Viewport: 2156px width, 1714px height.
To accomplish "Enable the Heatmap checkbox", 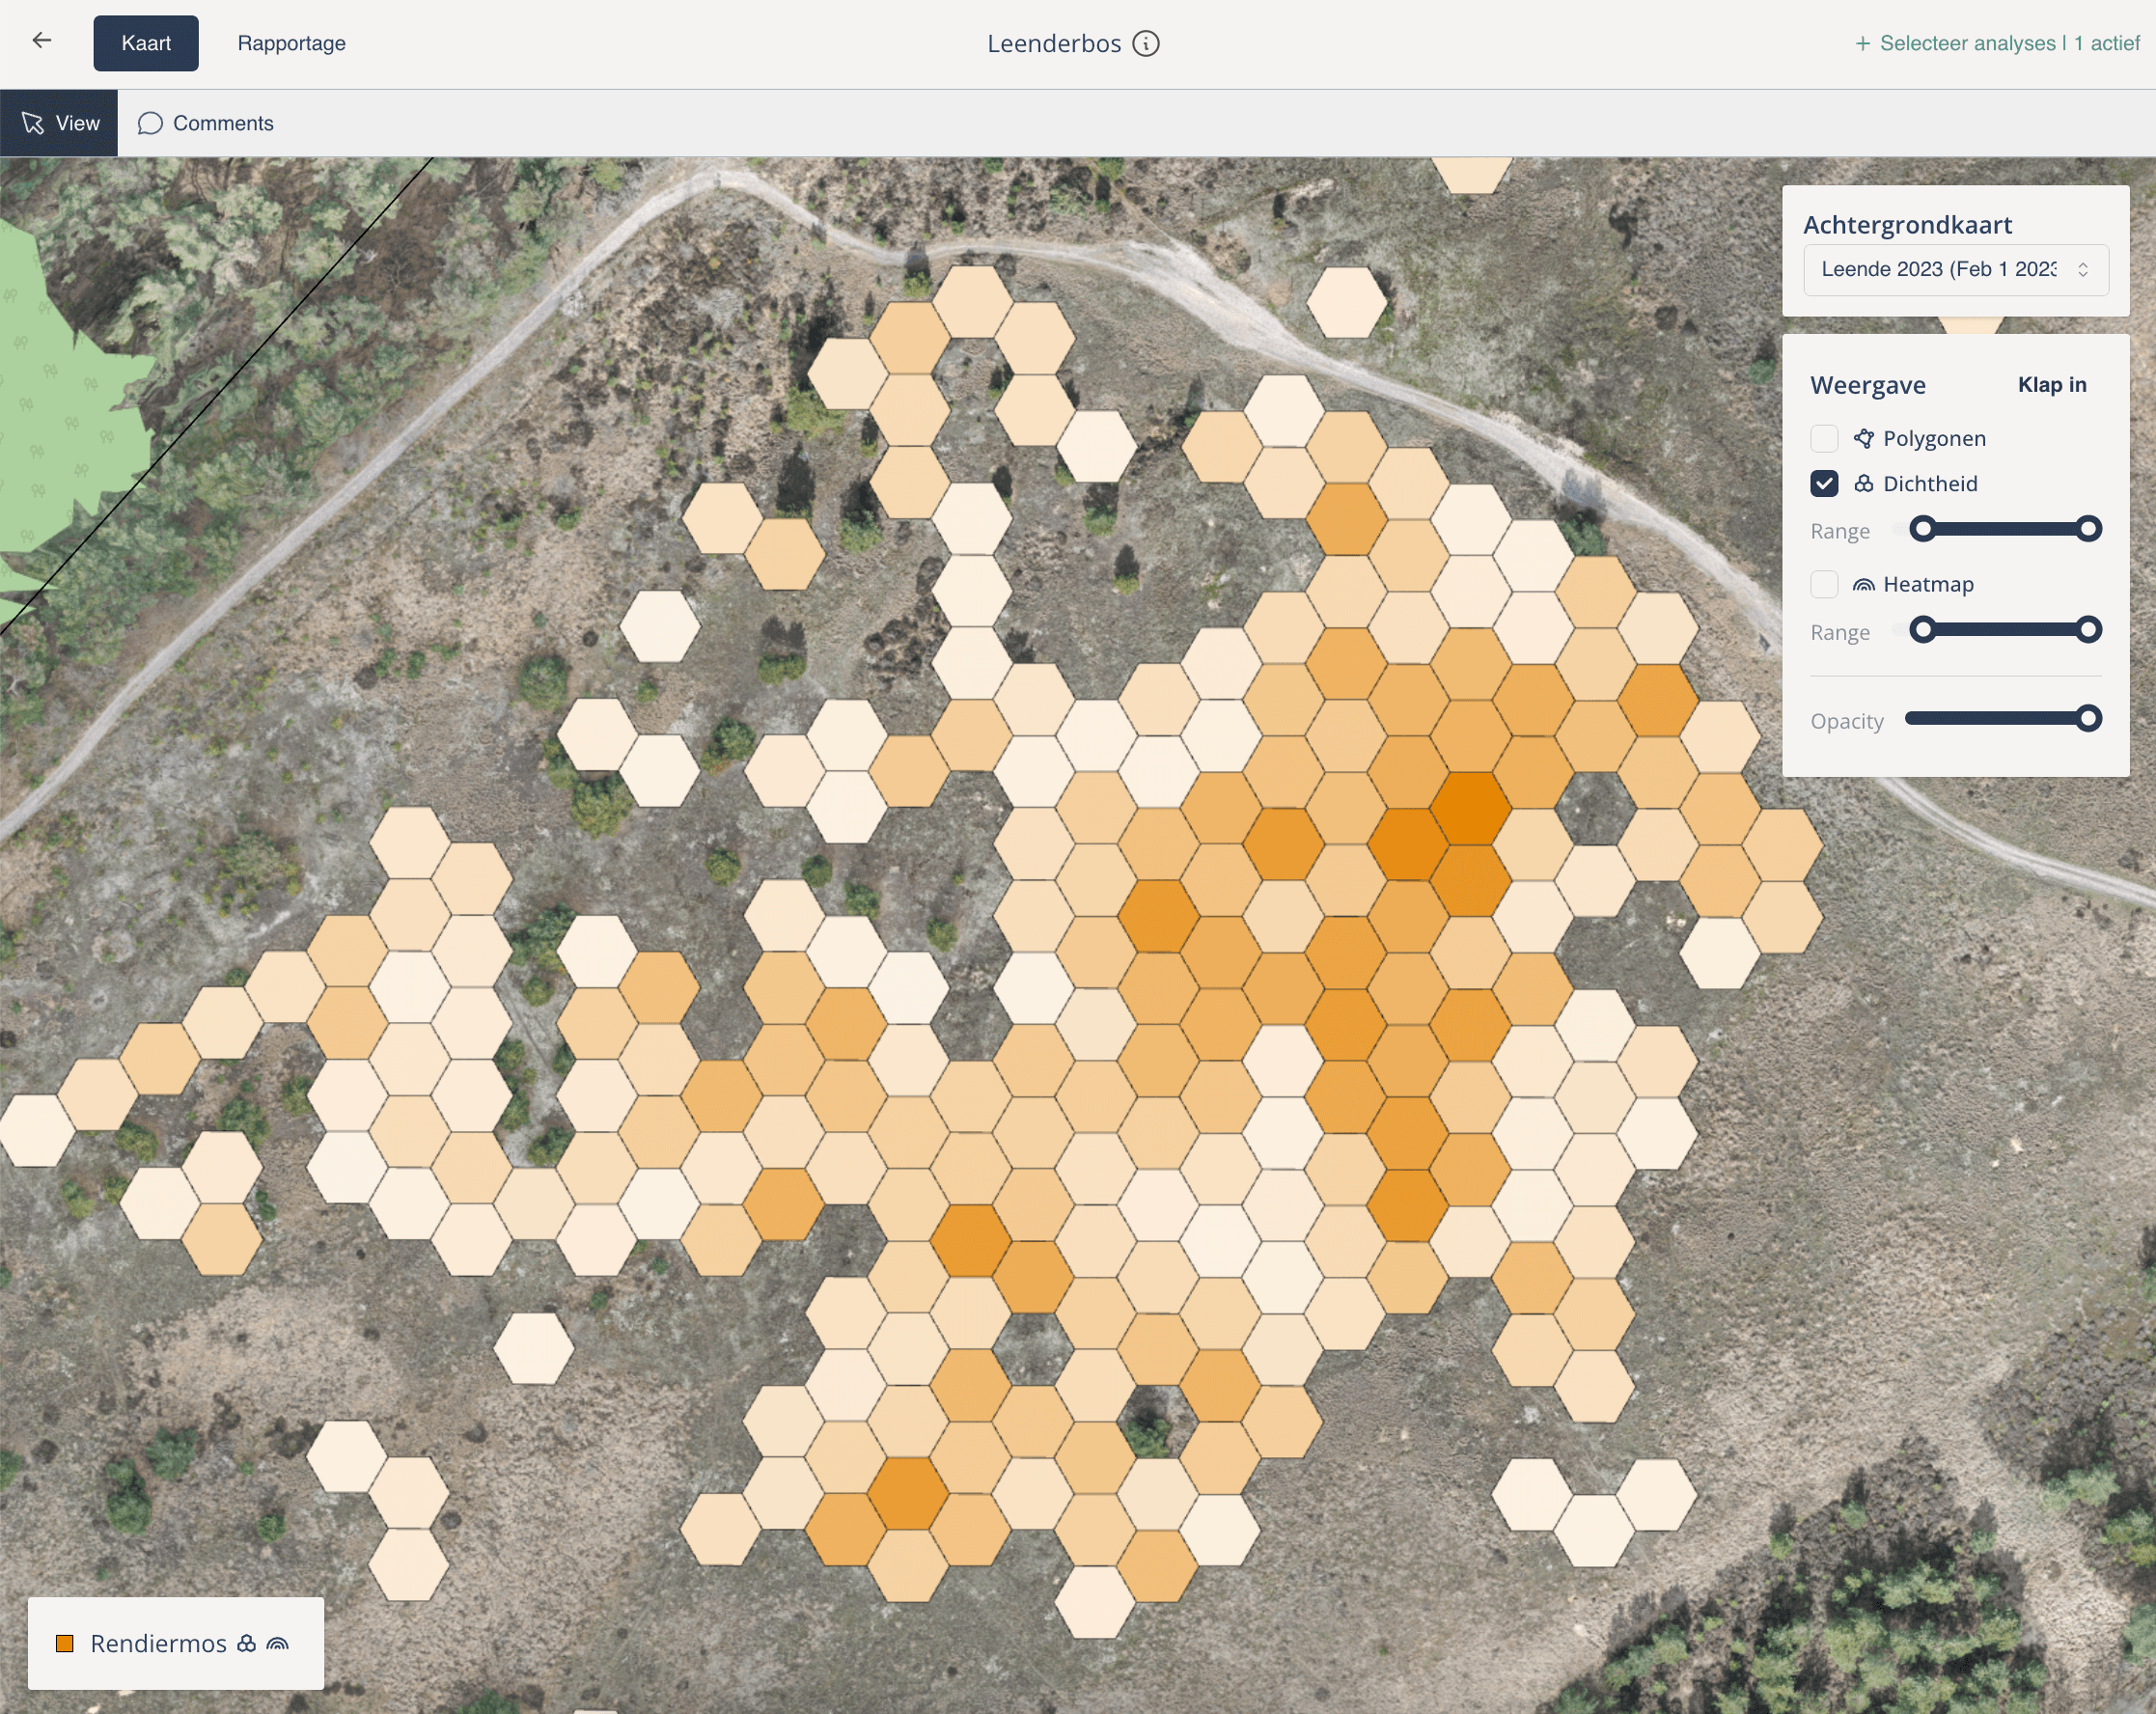I will click(x=1824, y=585).
